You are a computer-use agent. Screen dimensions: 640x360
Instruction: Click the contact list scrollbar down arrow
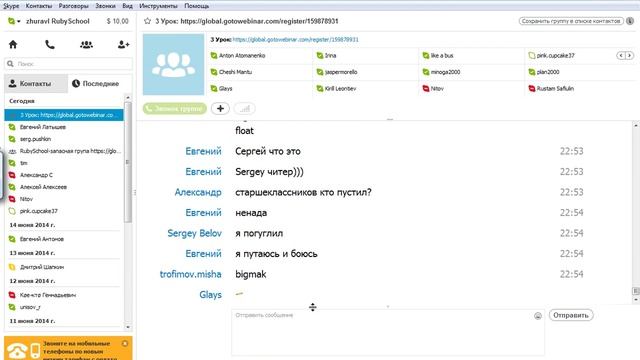(128, 327)
